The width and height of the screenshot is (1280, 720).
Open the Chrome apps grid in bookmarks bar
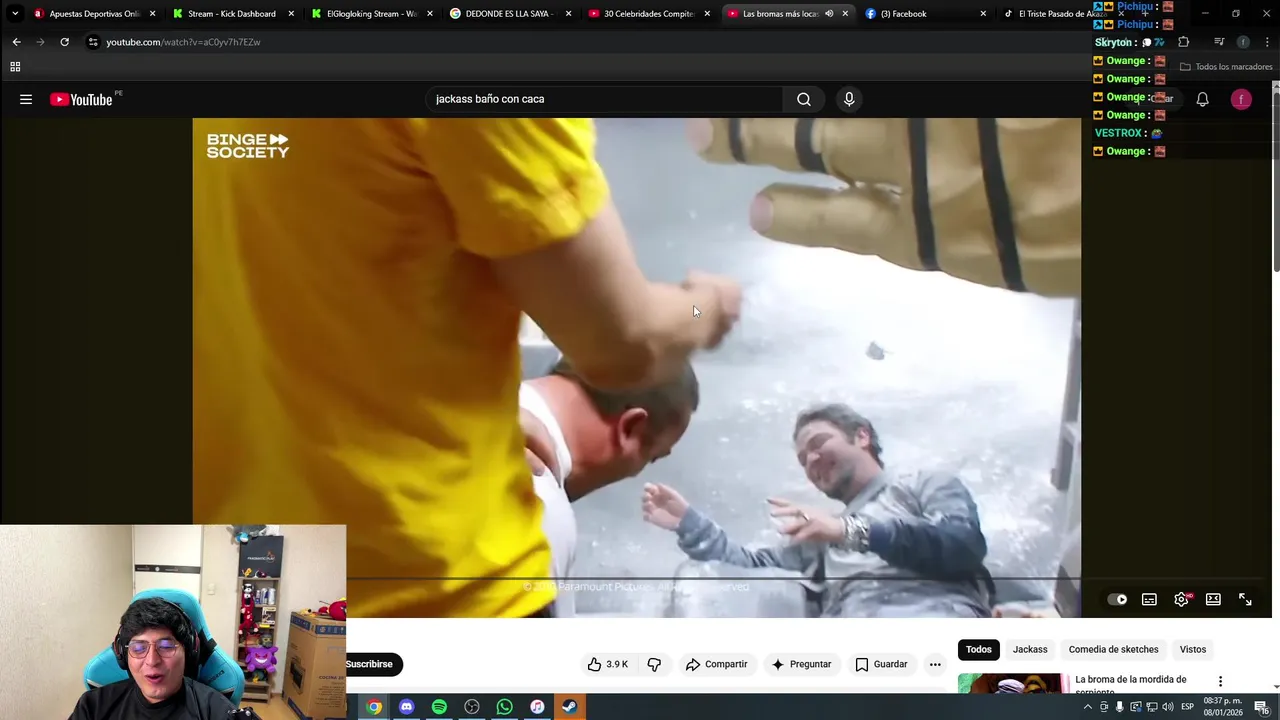(15, 67)
